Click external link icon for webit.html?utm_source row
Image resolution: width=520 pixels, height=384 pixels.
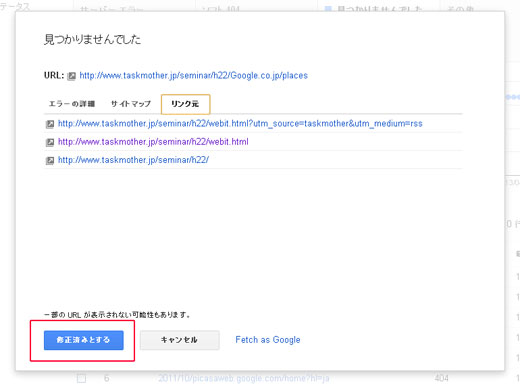(50, 124)
